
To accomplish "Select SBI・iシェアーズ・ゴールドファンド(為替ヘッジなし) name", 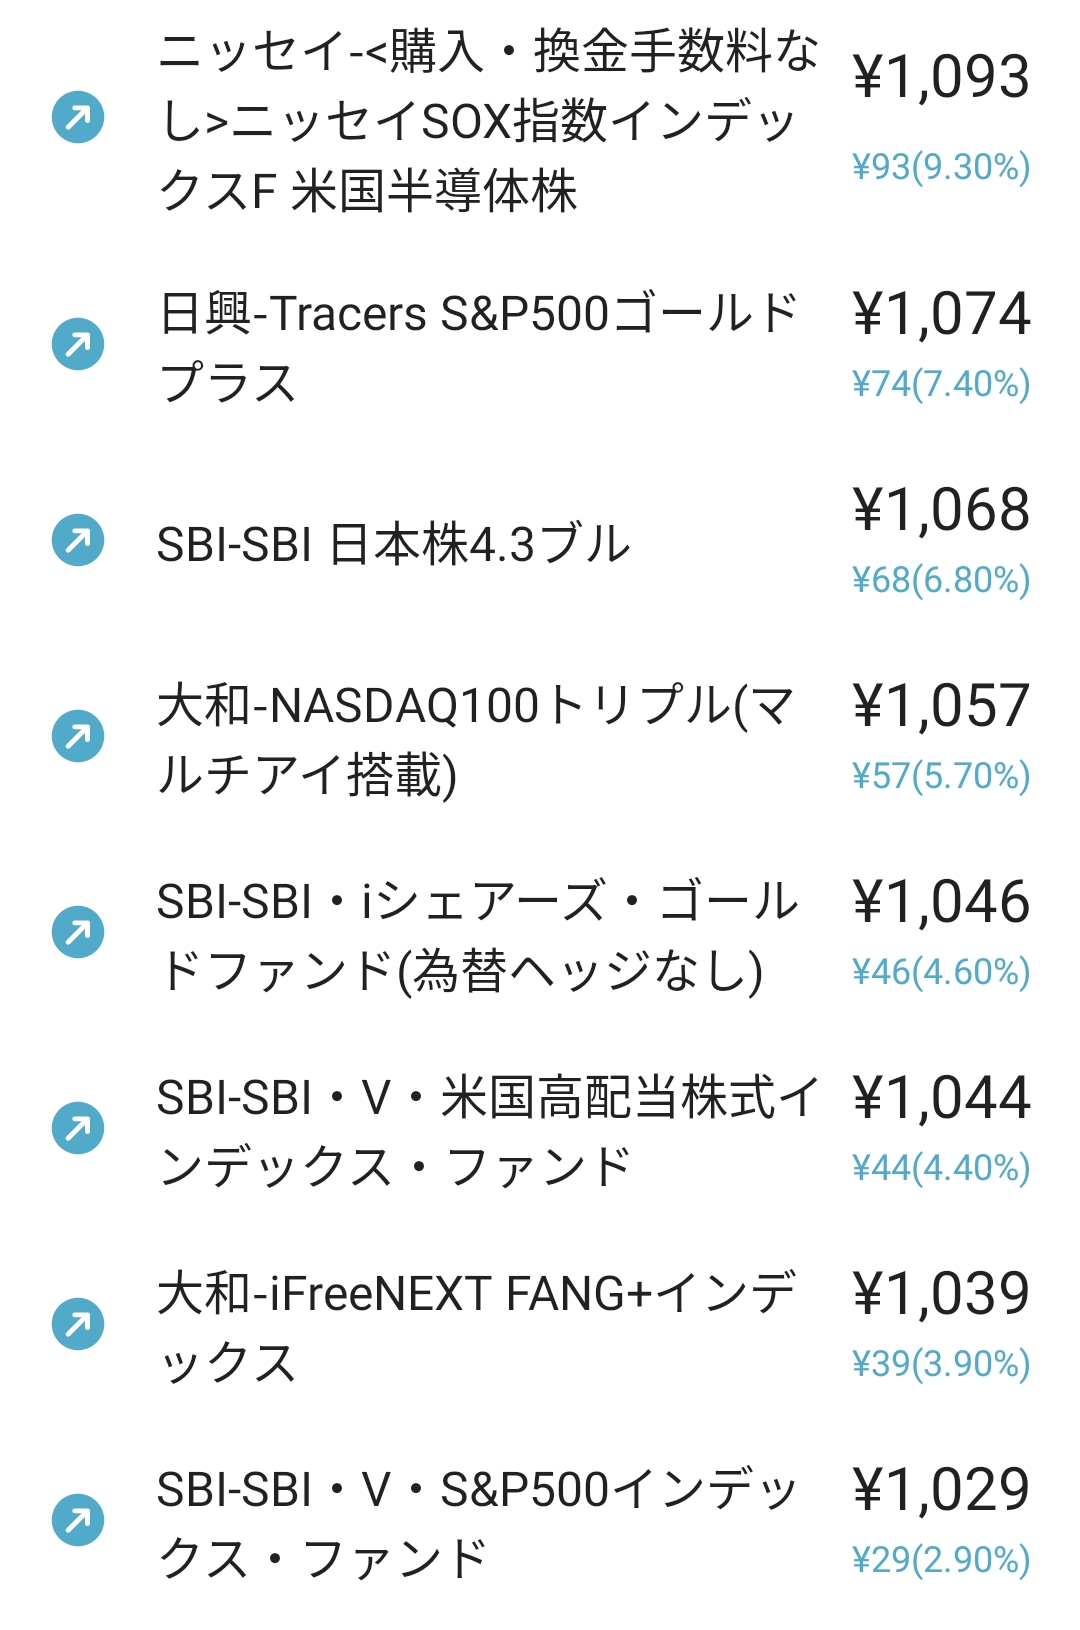I will tap(478, 935).
